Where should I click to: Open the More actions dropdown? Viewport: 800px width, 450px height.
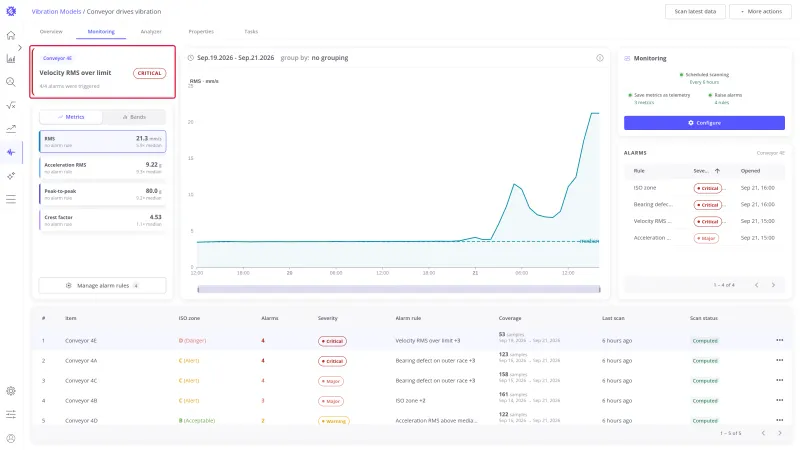tap(760, 11)
